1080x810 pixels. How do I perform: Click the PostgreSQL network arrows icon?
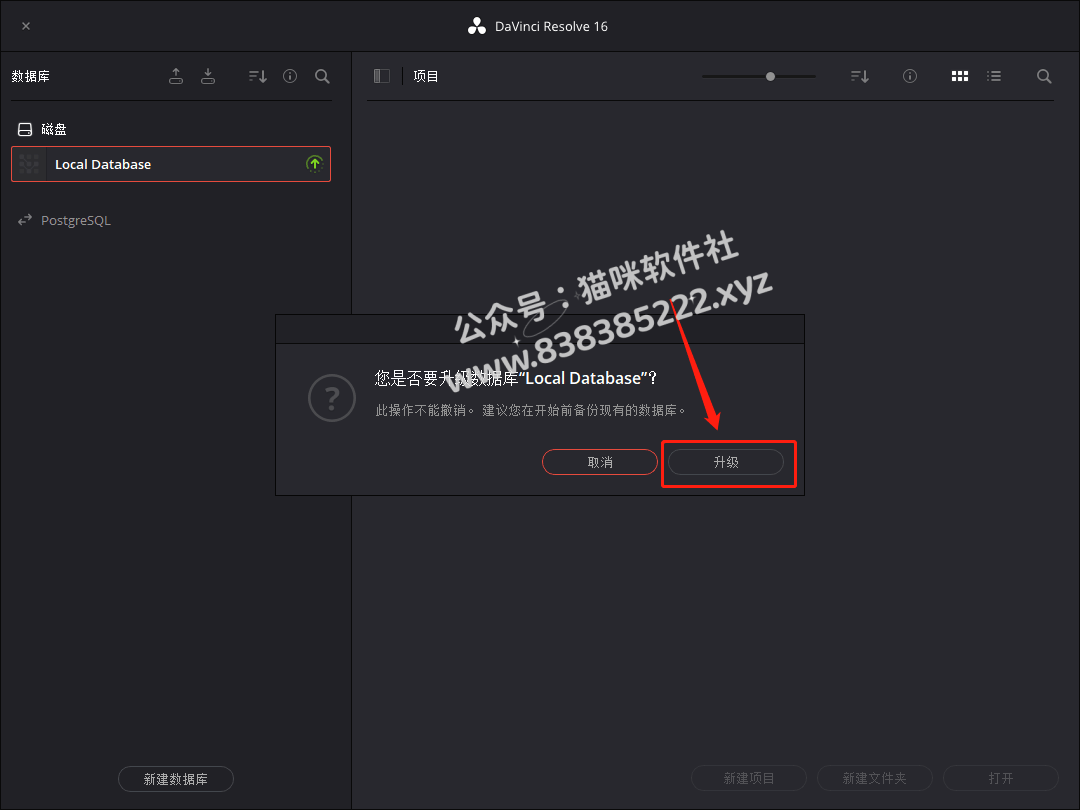point(25,220)
